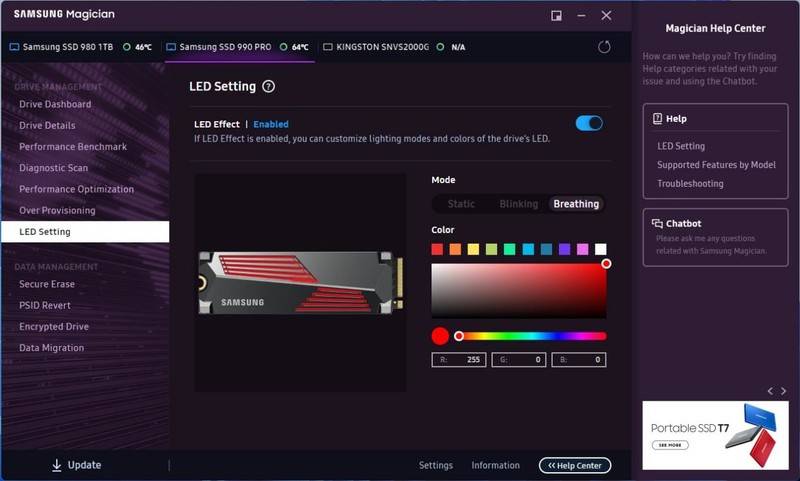Select the Blinking LED mode
Image resolution: width=800 pixels, height=481 pixels.
click(x=518, y=204)
